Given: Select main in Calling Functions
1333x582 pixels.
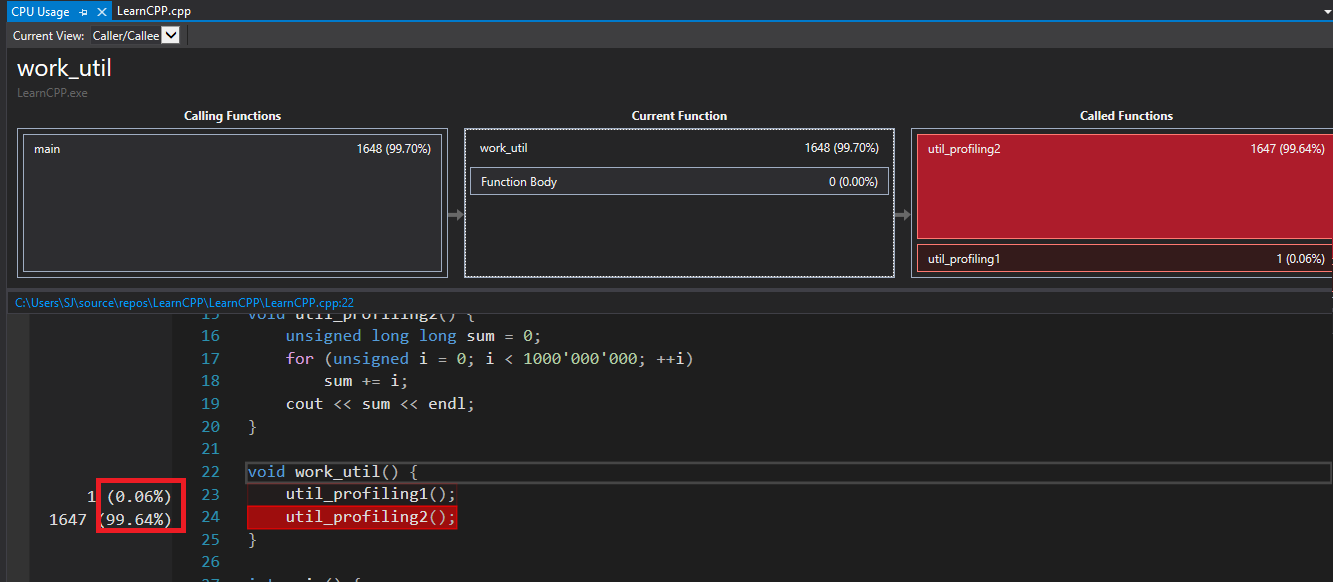Looking at the screenshot, I should click(232, 203).
